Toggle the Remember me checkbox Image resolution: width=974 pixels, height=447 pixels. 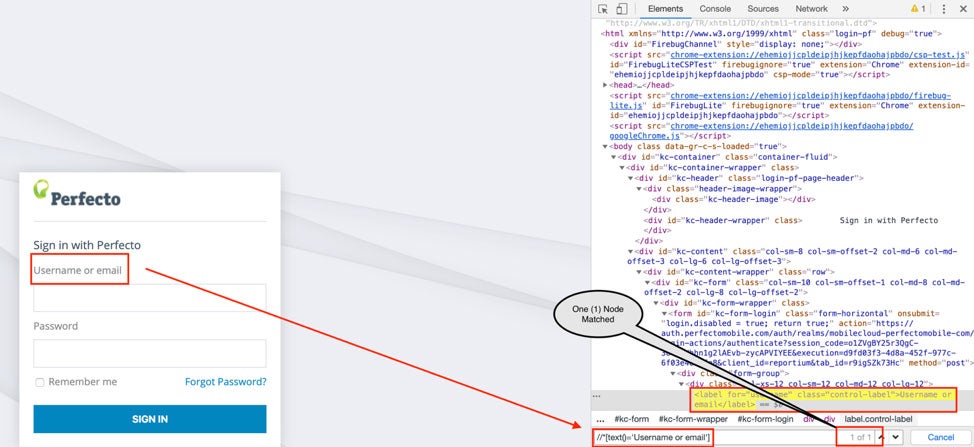[x=40, y=382]
